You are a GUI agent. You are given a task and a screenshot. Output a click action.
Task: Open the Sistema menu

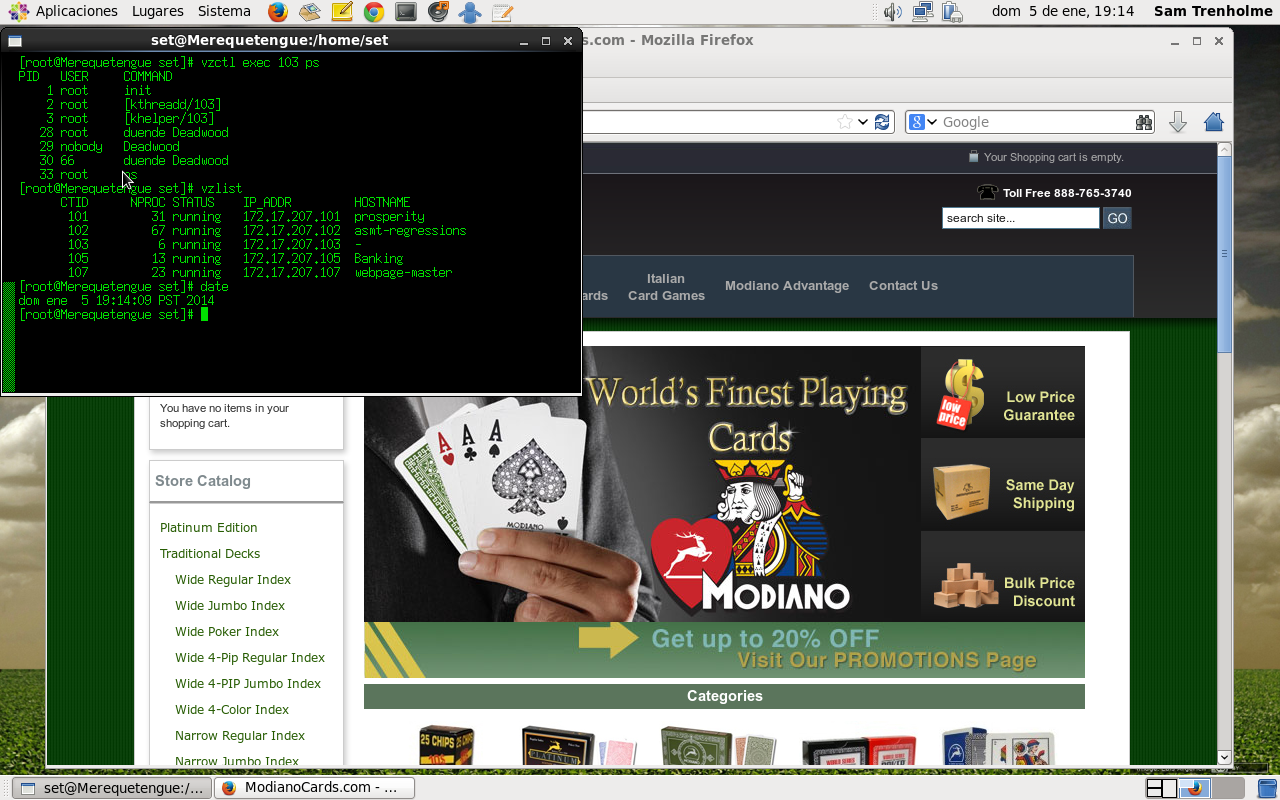[x=224, y=11]
